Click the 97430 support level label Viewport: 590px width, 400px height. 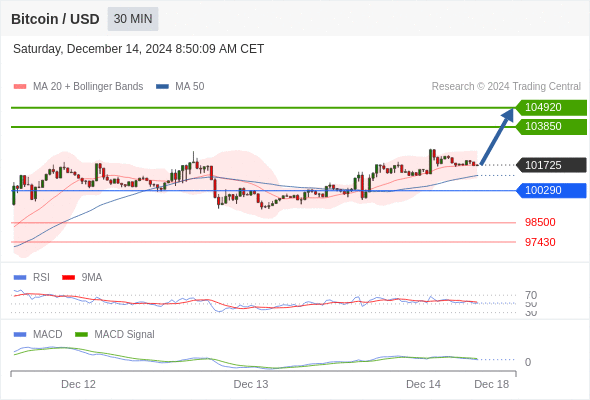(540, 242)
